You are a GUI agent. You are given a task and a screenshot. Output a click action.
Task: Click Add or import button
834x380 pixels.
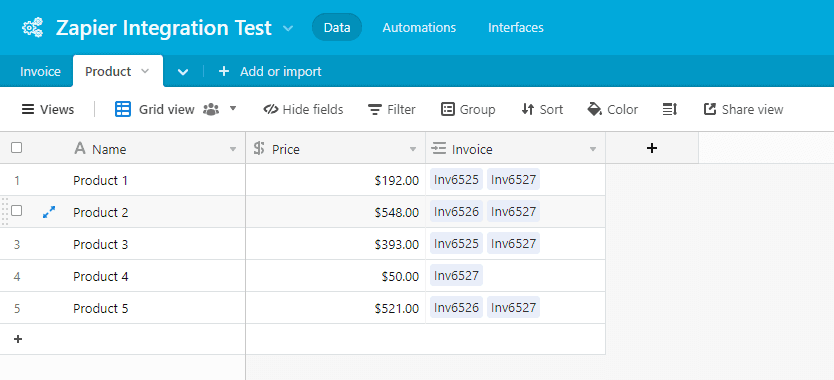[270, 71]
